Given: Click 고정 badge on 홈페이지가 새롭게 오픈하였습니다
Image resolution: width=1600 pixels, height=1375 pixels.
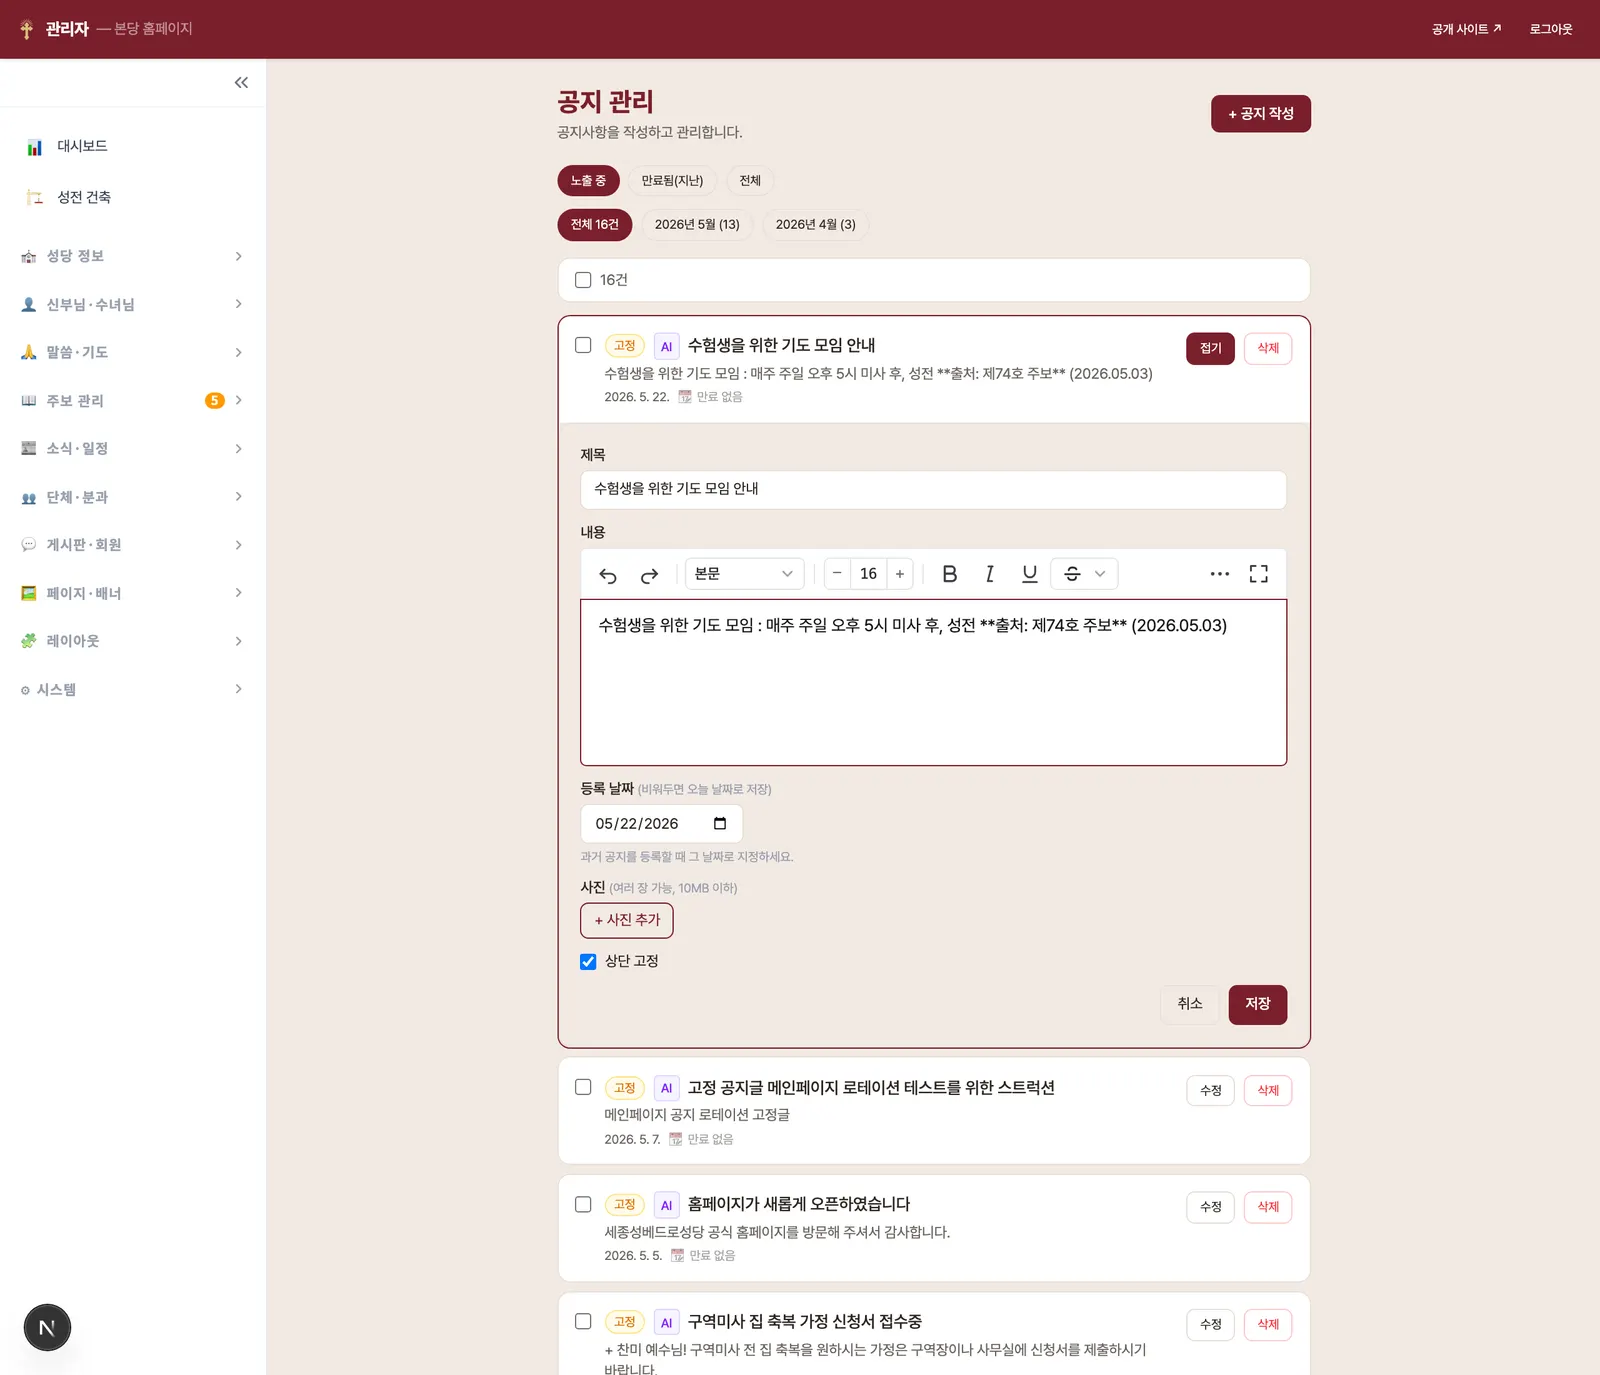Looking at the screenshot, I should point(625,1205).
